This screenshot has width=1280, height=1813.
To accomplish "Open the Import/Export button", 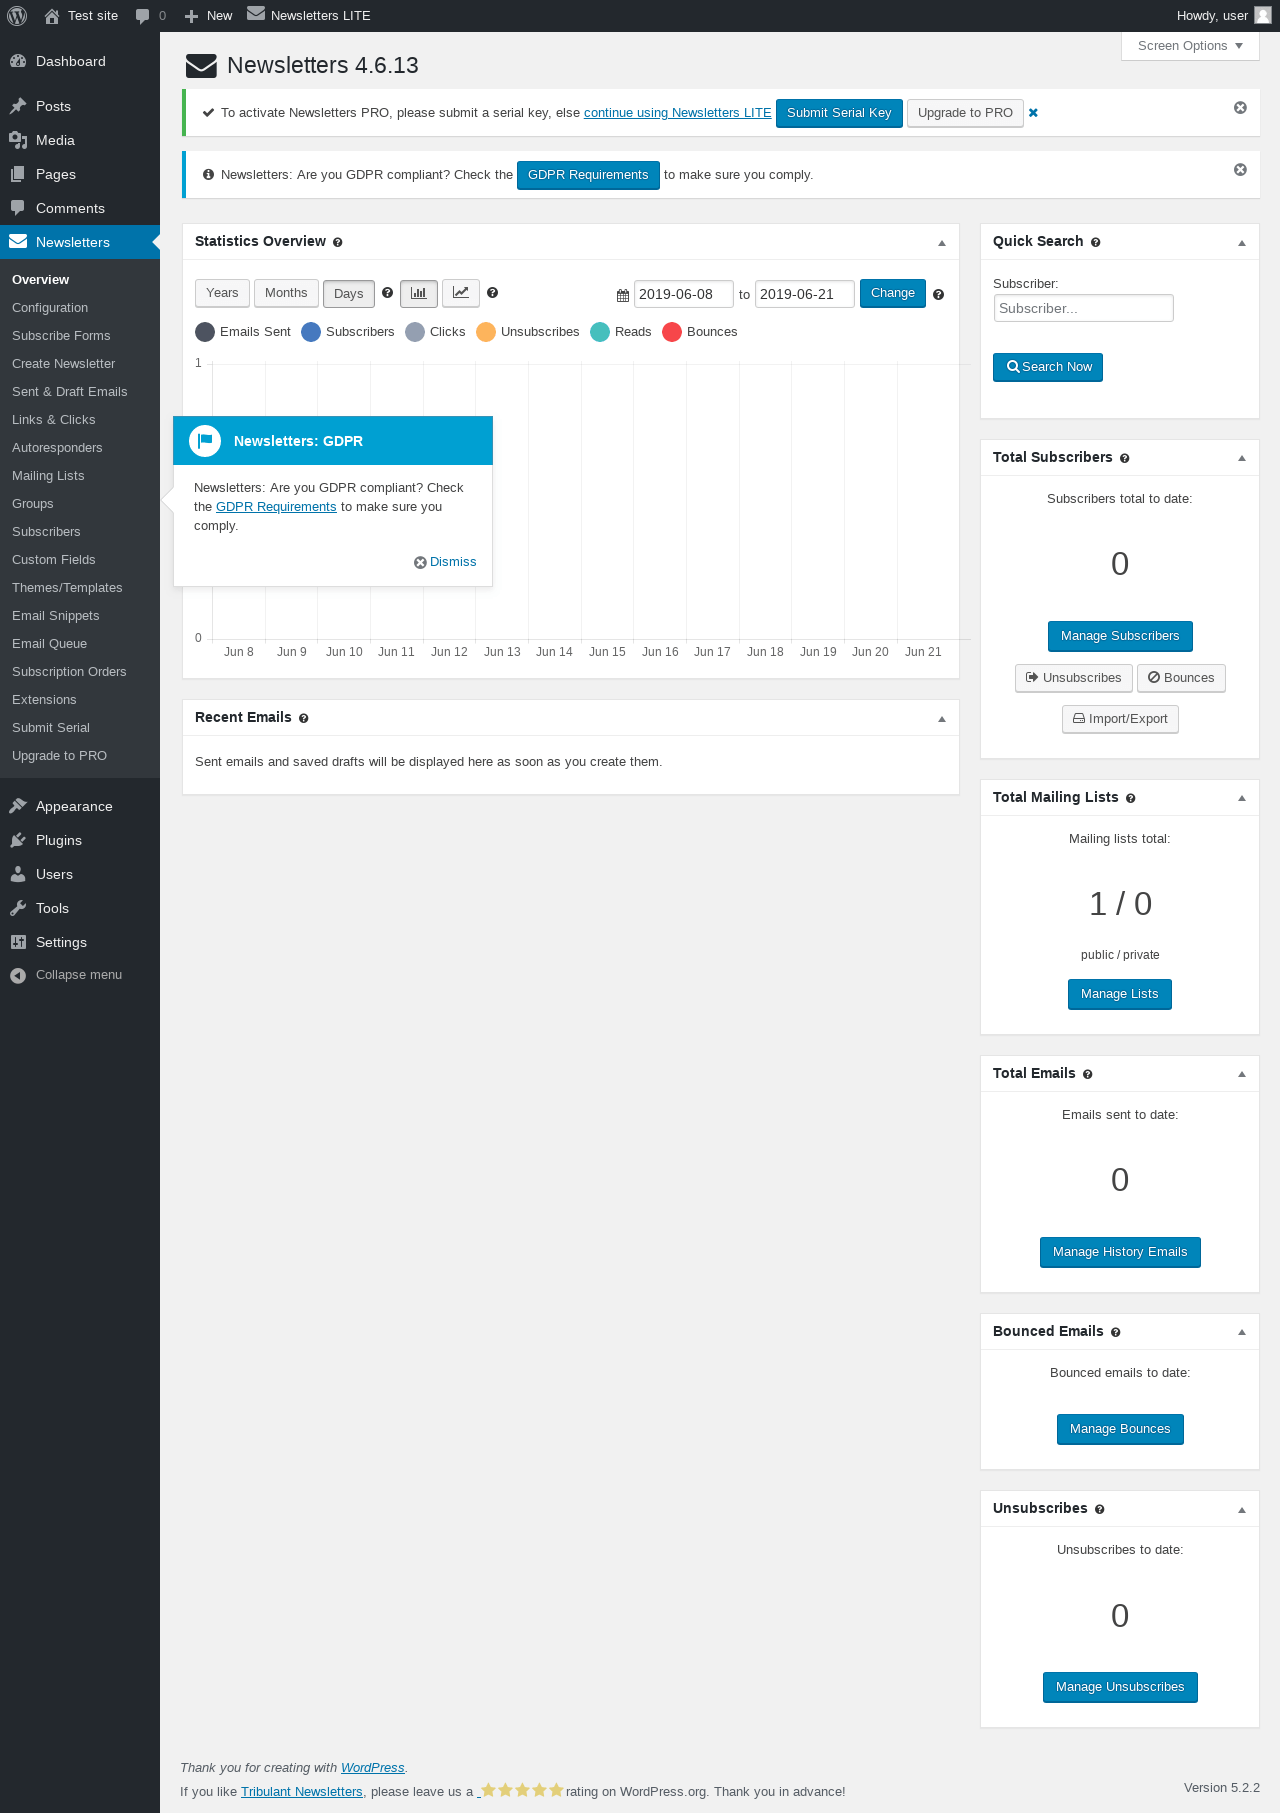I will point(1120,719).
